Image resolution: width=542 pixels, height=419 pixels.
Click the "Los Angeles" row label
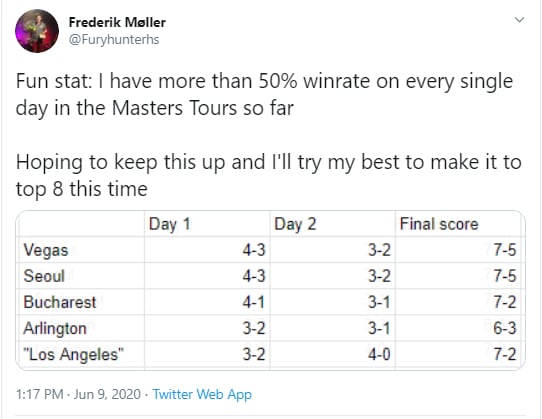click(73, 354)
